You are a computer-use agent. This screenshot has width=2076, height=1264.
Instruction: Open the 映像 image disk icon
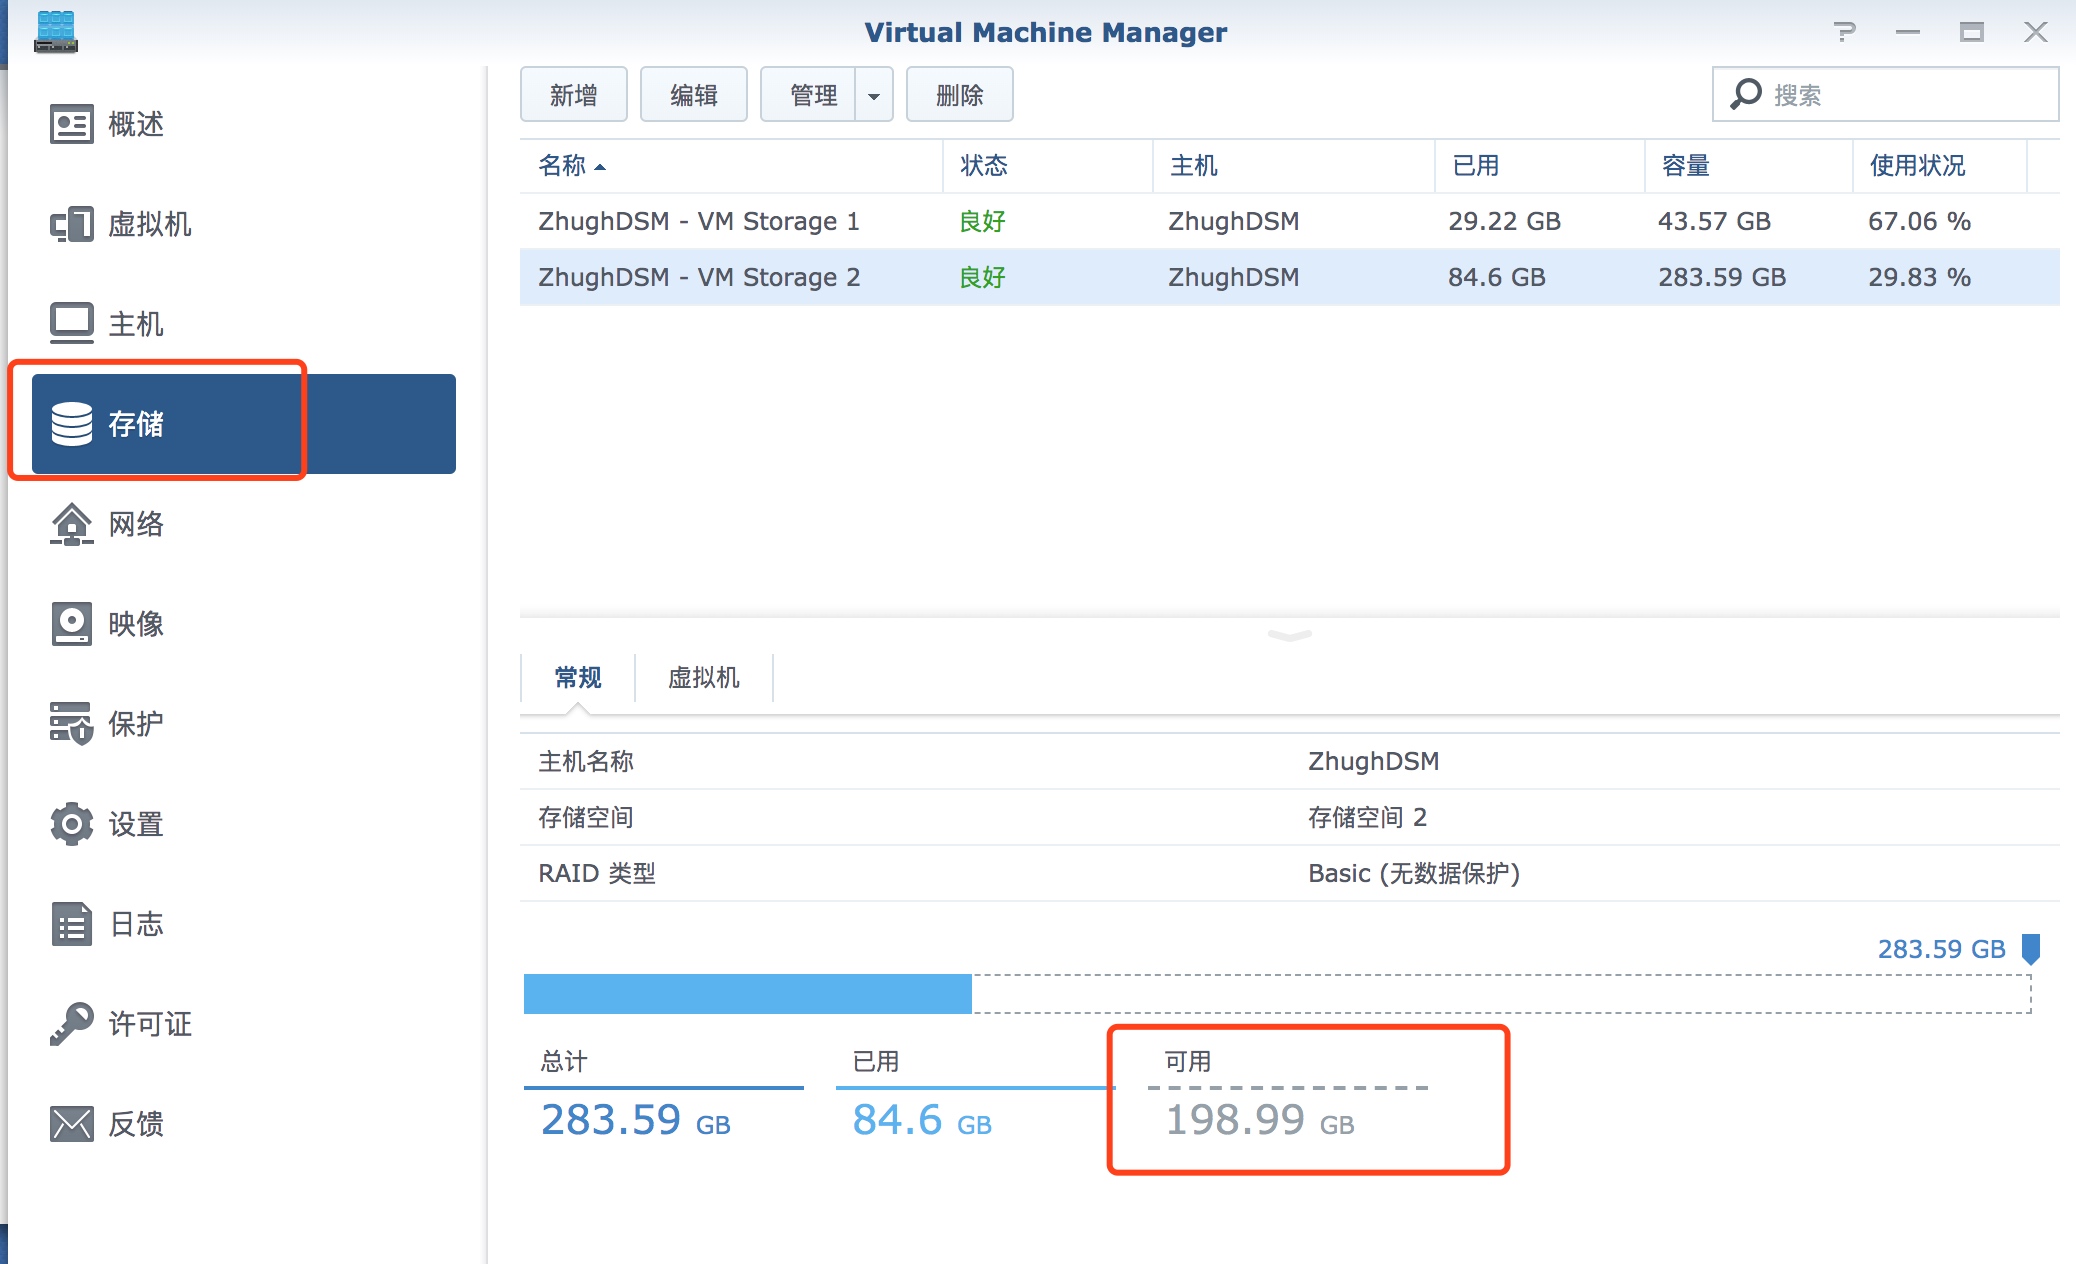tap(71, 624)
